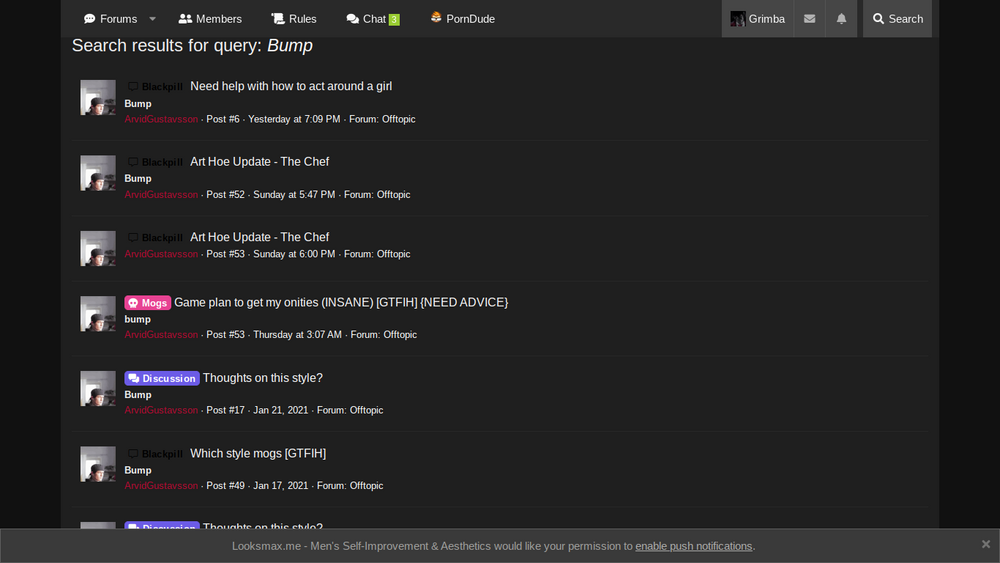Open the Offtopic forum link on Jan 21, 2021 result

(367, 410)
